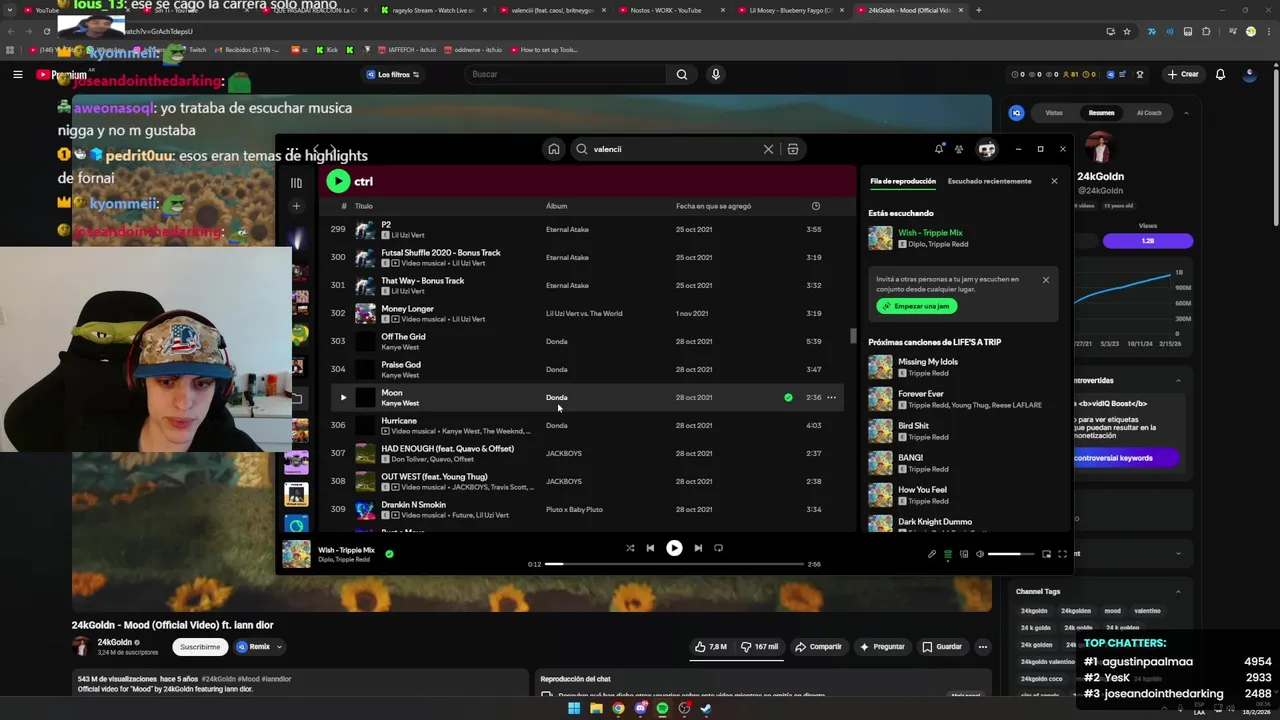Open Spotify from the Windows taskbar
Viewport: 1280px width, 720px height.
point(662,708)
